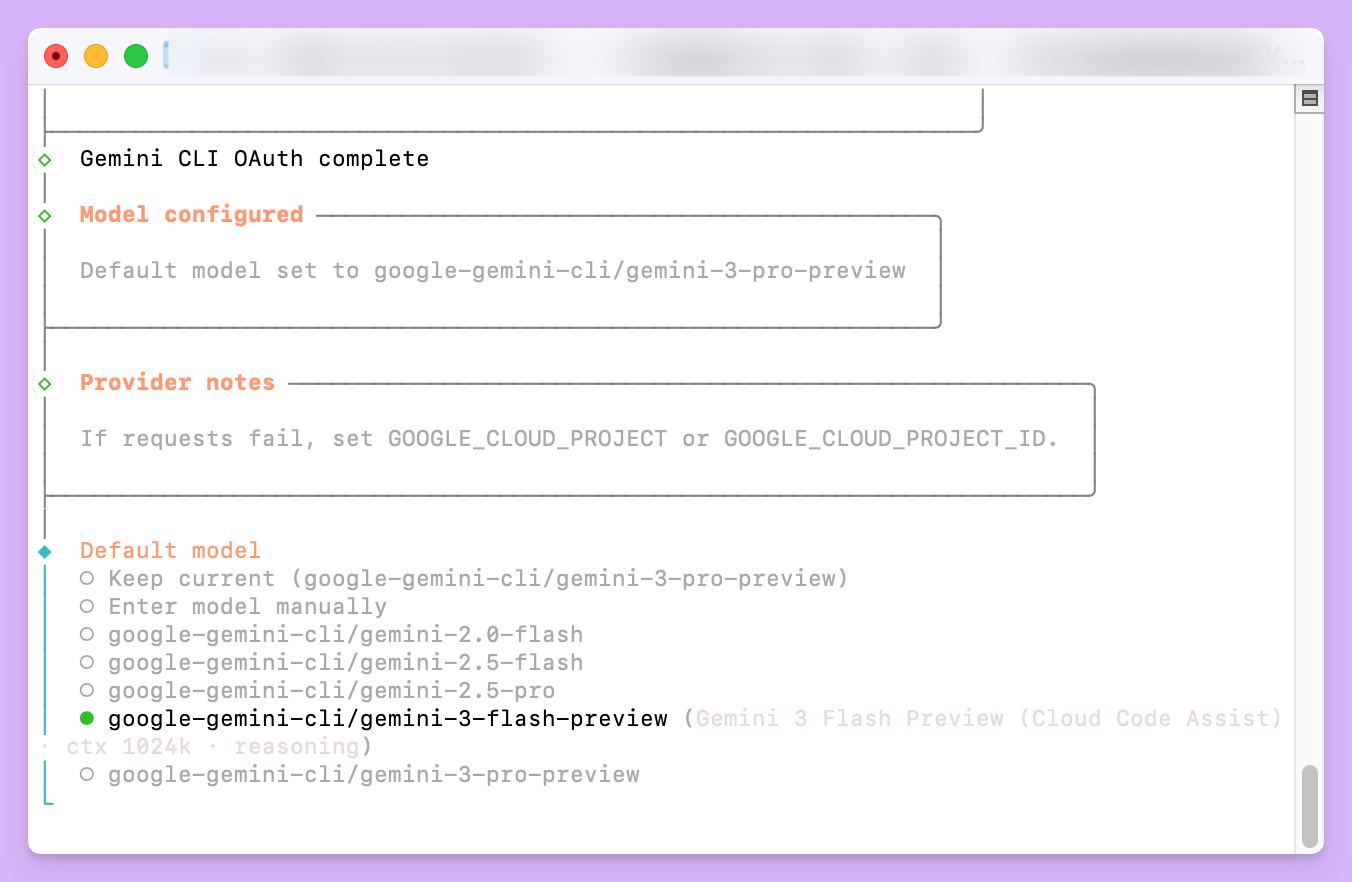The width and height of the screenshot is (1352, 882).
Task: Select the highlighted gemini-3-flash-preview option
Action: click(x=87, y=719)
